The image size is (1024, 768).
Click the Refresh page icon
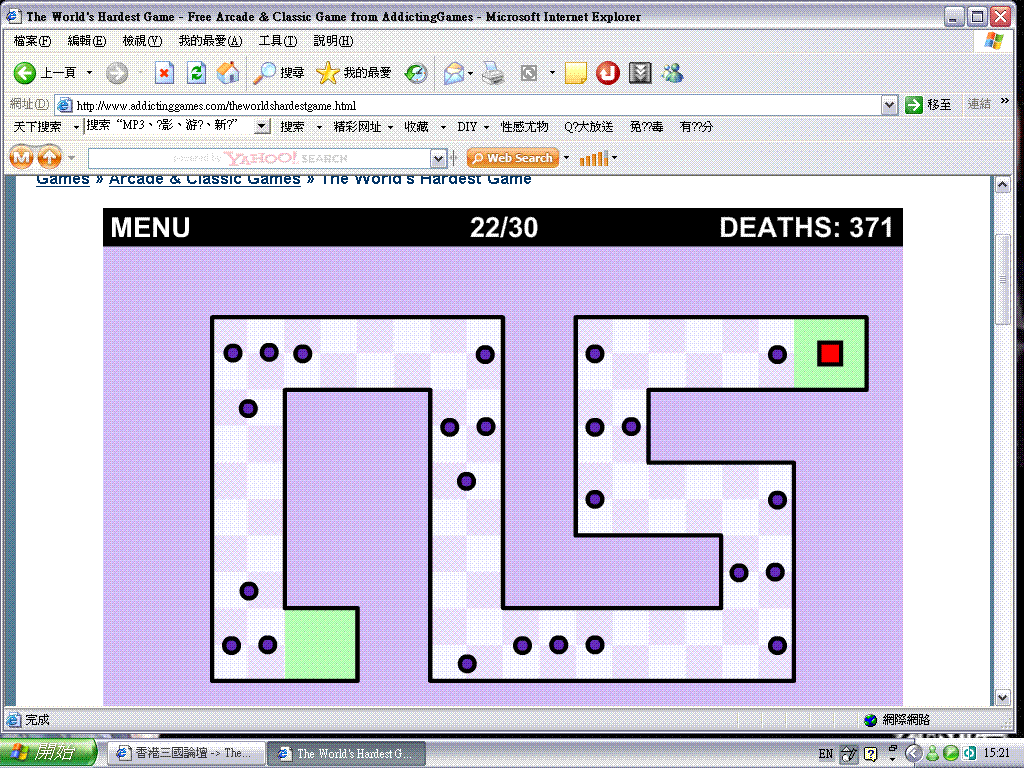[x=196, y=72]
